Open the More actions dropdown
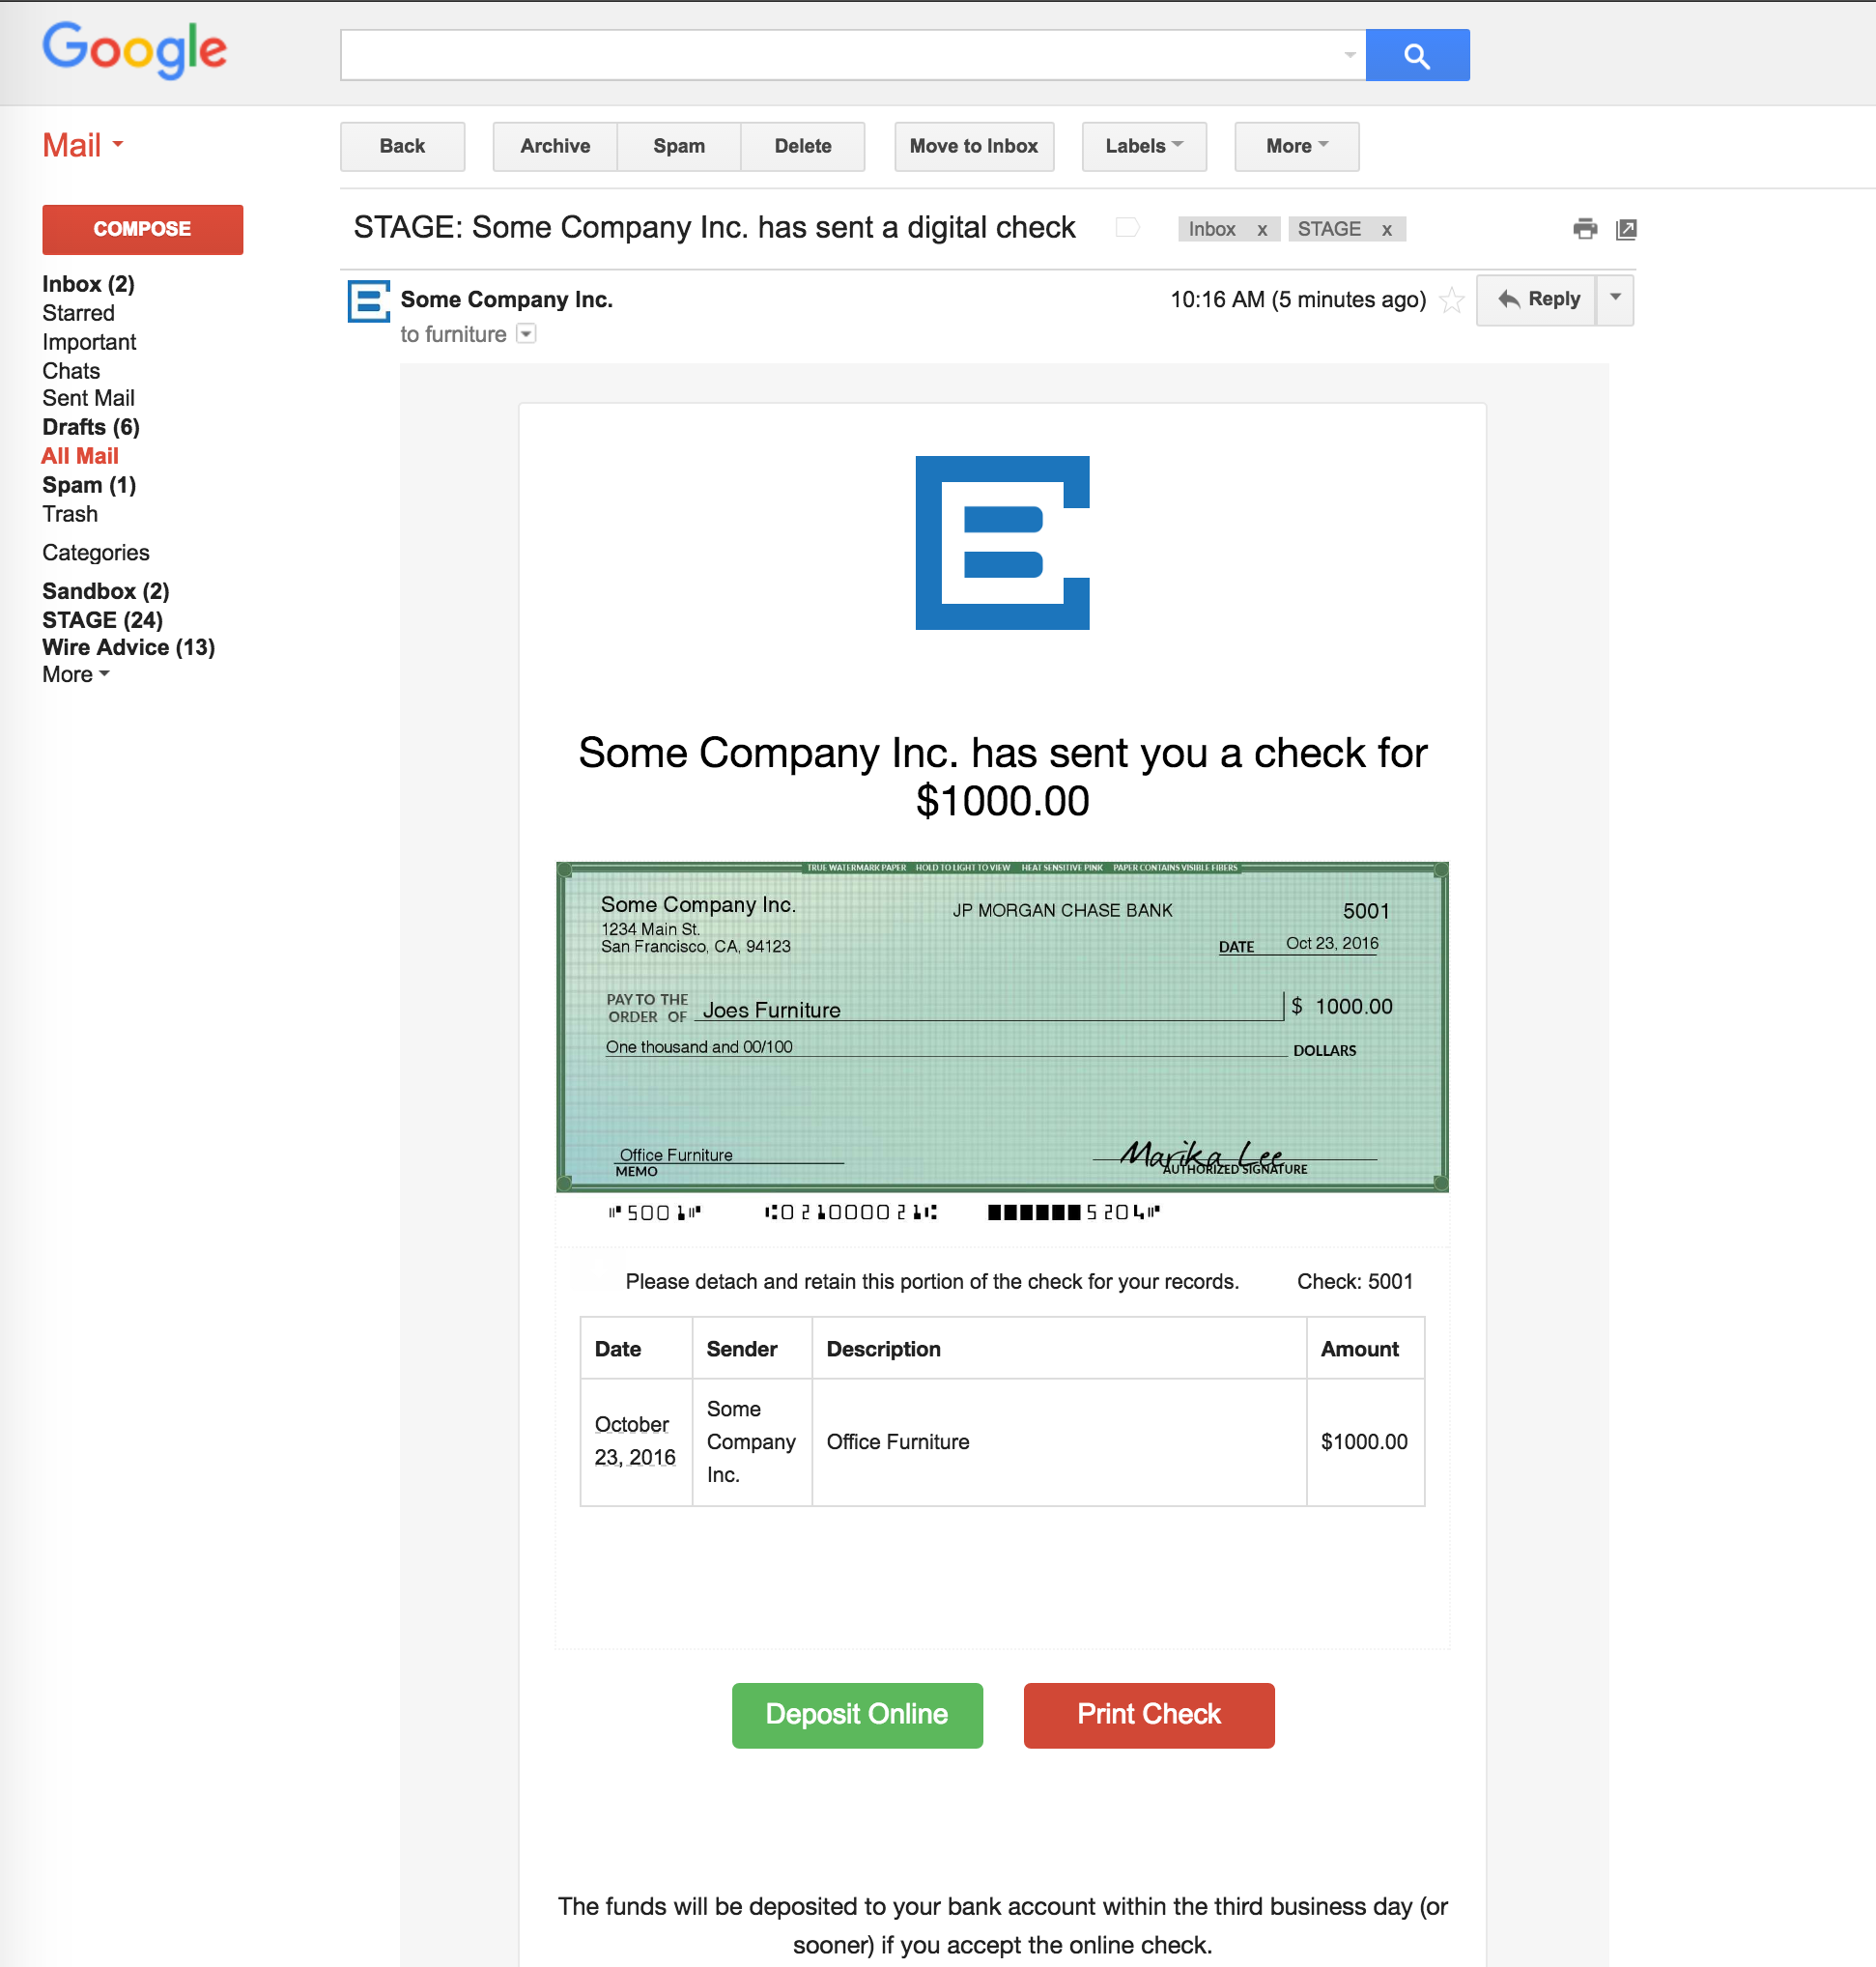The width and height of the screenshot is (1876, 1967). click(1295, 146)
